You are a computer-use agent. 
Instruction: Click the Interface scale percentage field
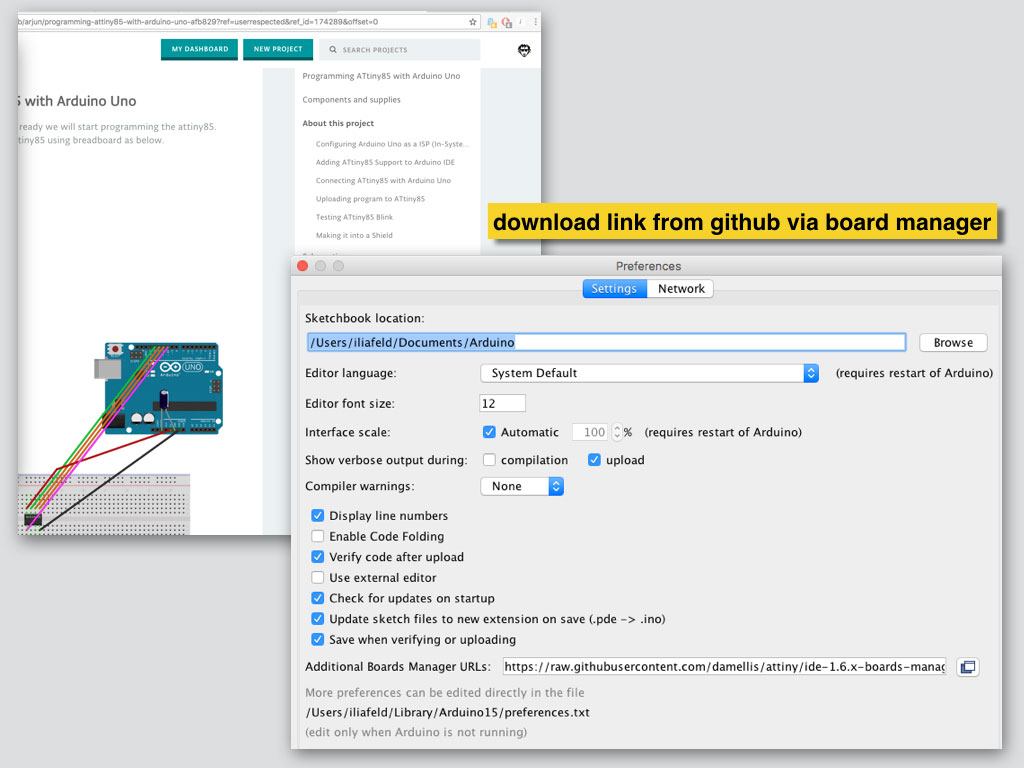click(592, 432)
